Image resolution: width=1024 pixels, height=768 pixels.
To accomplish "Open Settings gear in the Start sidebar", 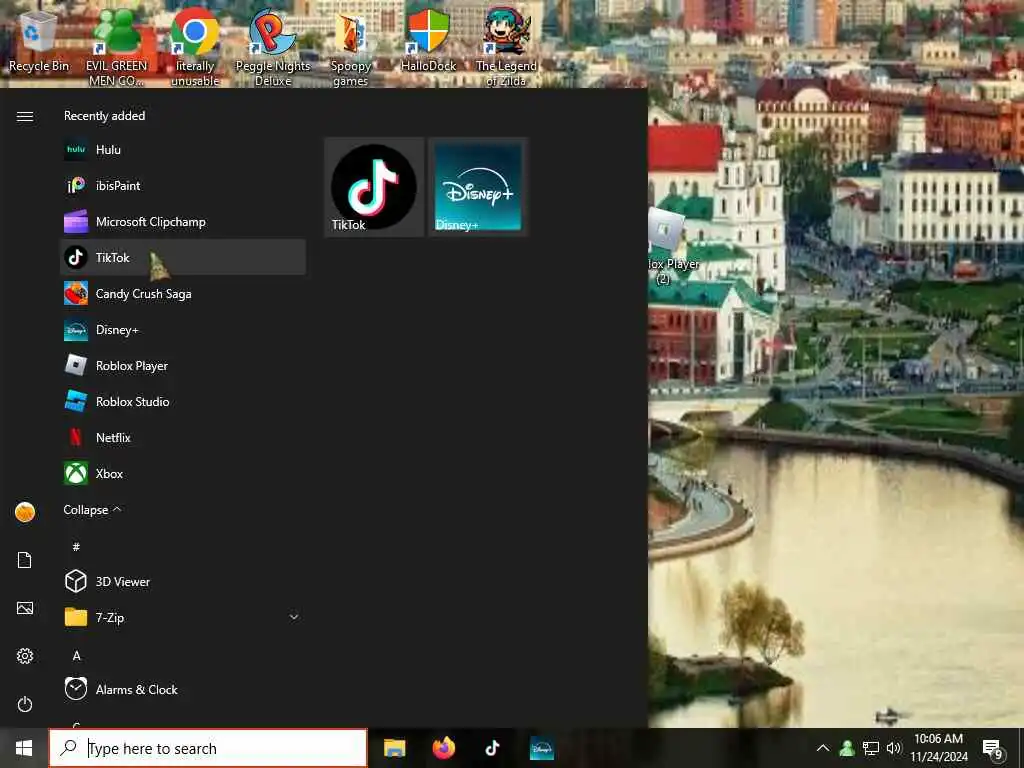I will (25, 656).
